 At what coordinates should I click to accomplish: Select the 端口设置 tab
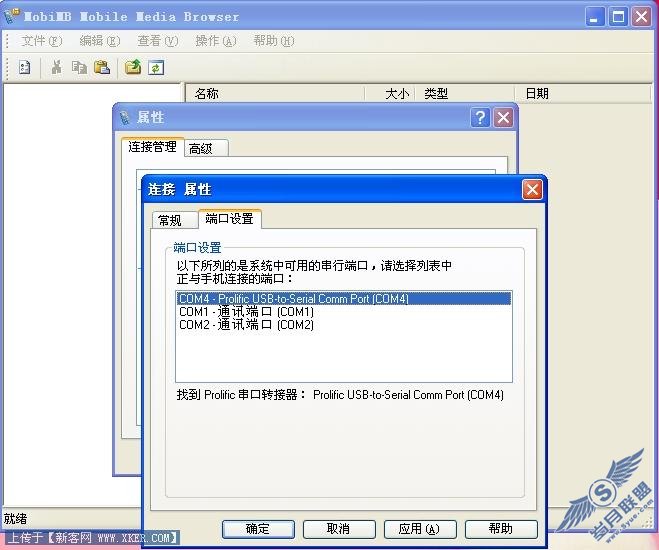pos(229,218)
